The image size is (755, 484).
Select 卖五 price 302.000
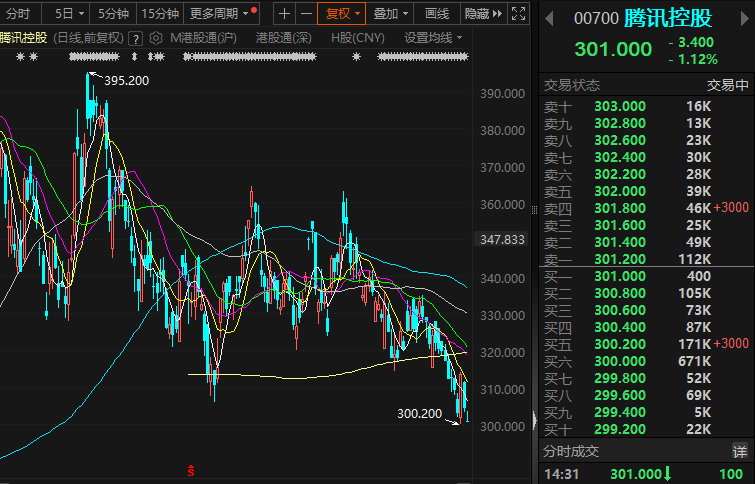620,191
